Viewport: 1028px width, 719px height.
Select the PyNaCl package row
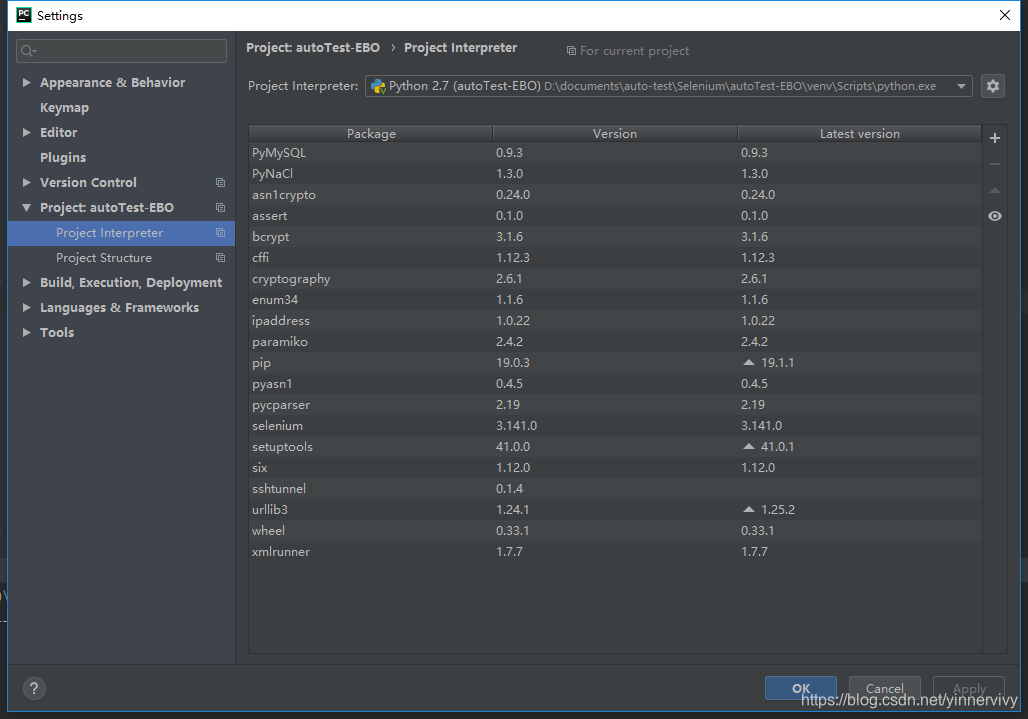(615, 174)
